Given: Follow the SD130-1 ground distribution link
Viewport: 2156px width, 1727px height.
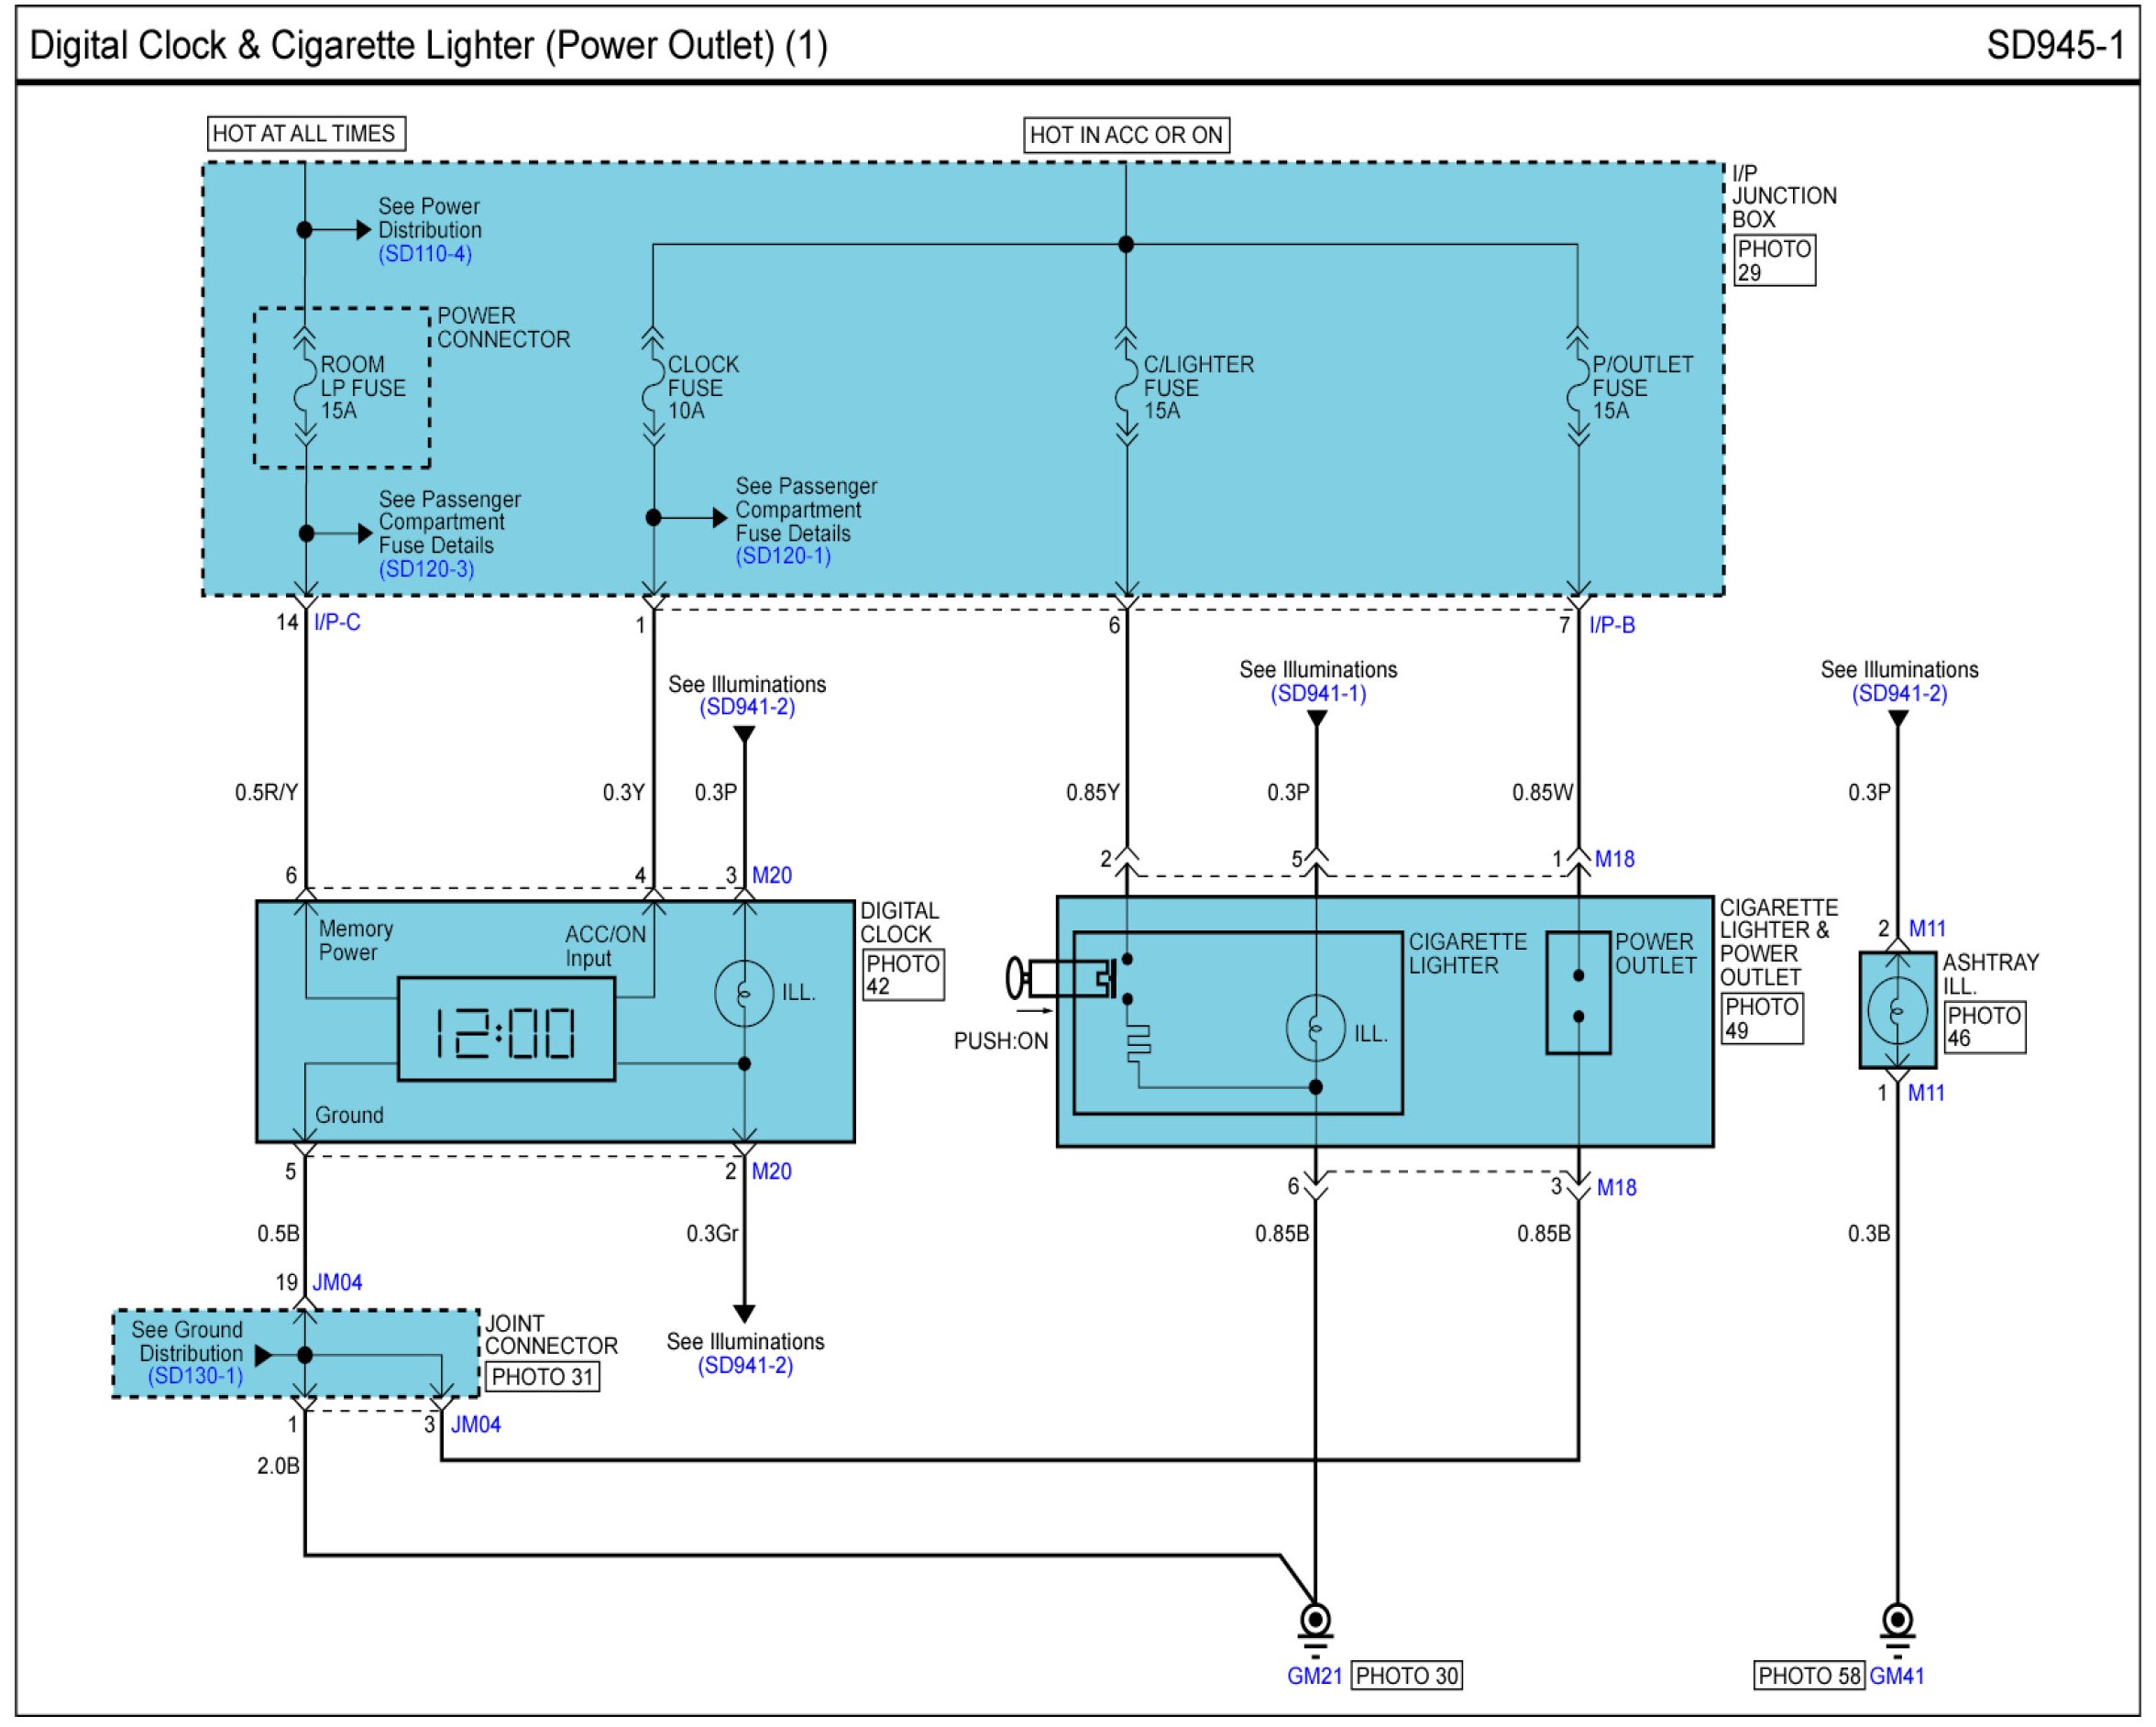Looking at the screenshot, I should pos(196,1377).
